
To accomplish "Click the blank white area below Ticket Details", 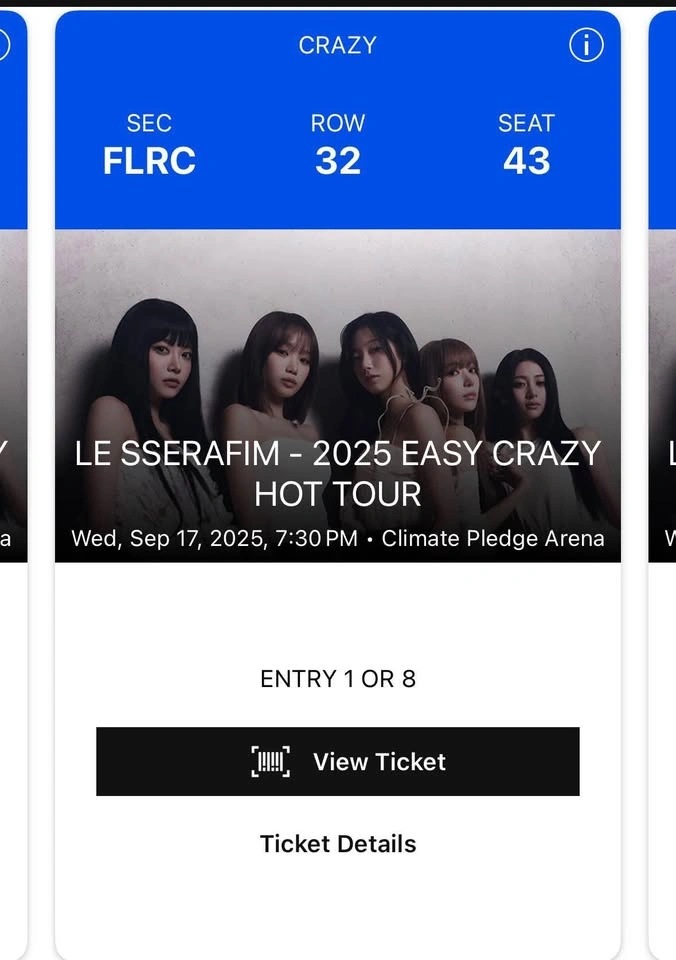I will click(x=338, y=910).
